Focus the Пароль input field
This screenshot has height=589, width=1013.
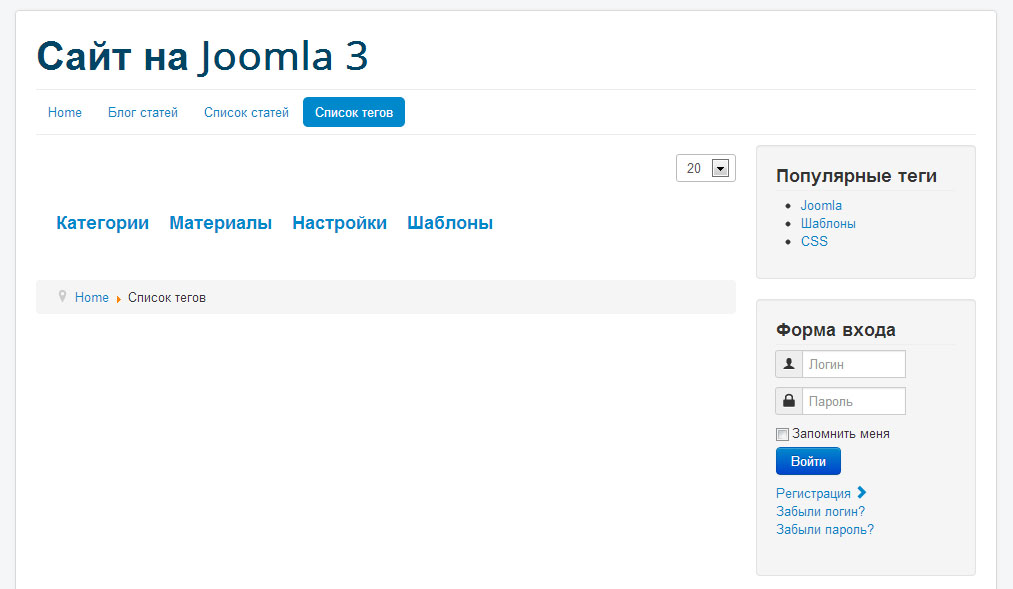pyautogui.click(x=853, y=401)
